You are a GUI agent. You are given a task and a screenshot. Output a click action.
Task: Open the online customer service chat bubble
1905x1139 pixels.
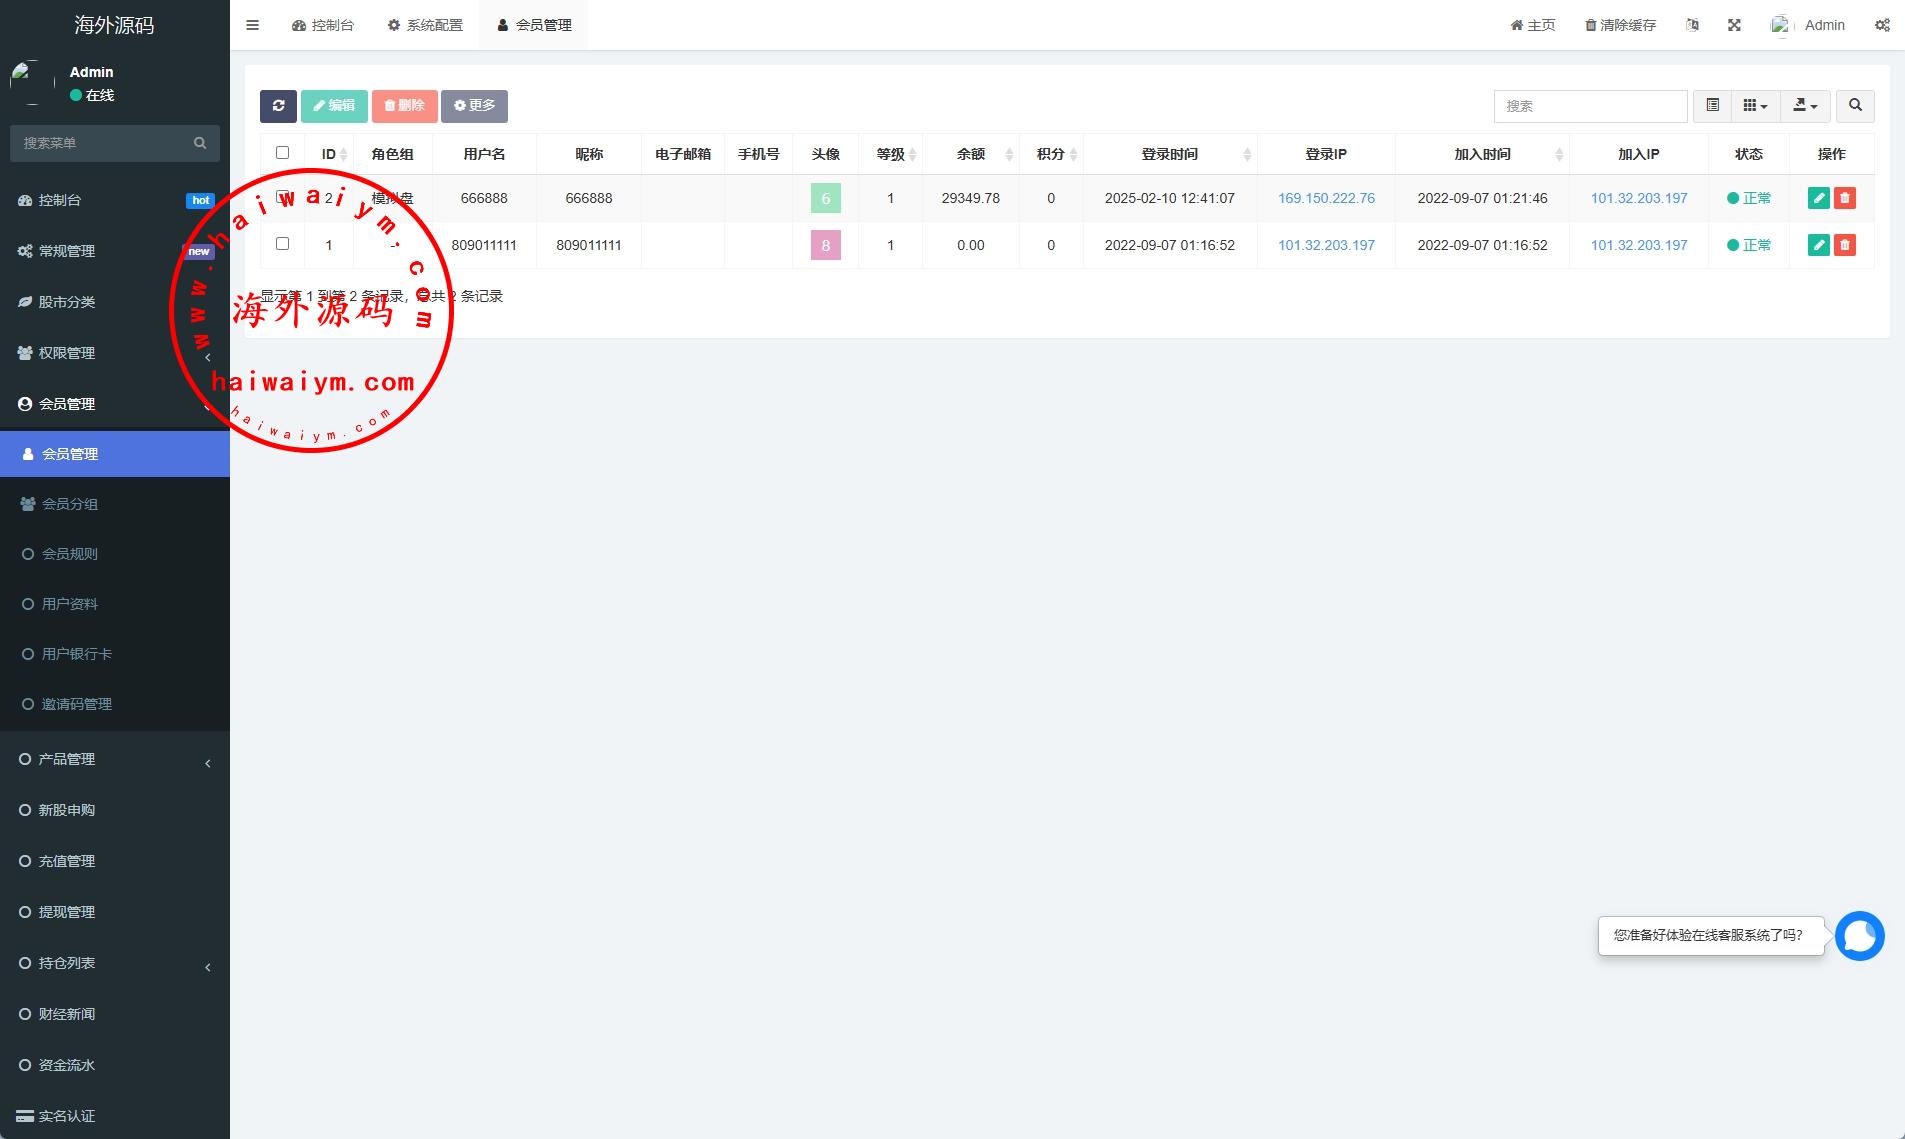pyautogui.click(x=1859, y=936)
